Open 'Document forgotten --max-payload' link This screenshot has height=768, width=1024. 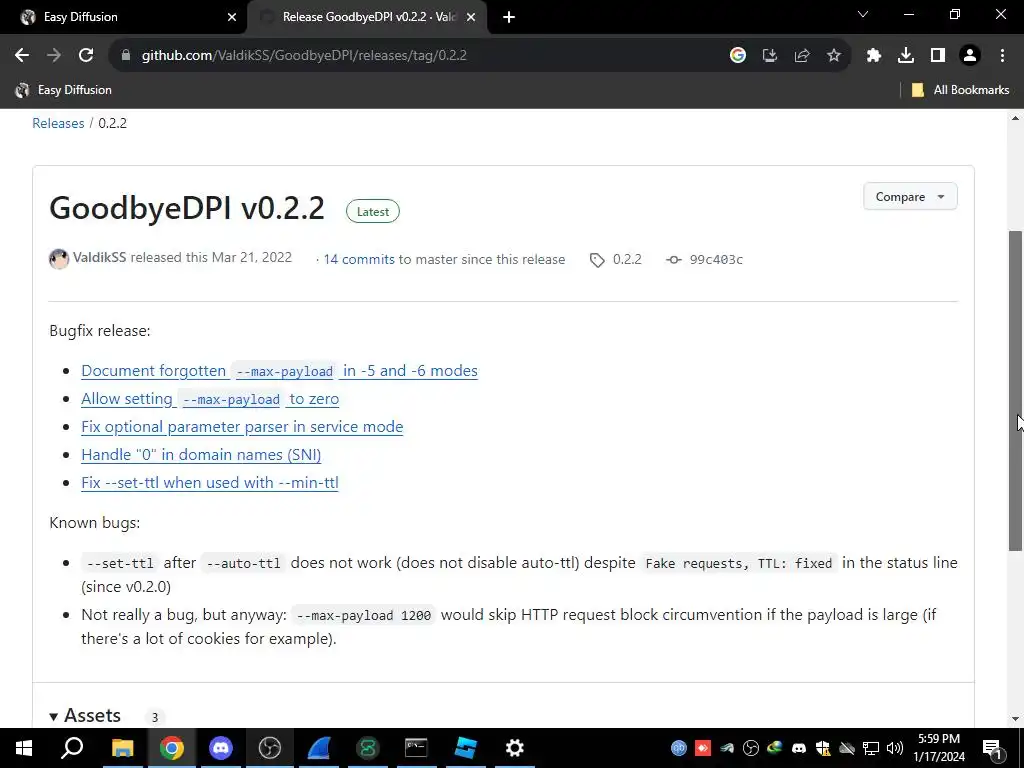(280, 371)
